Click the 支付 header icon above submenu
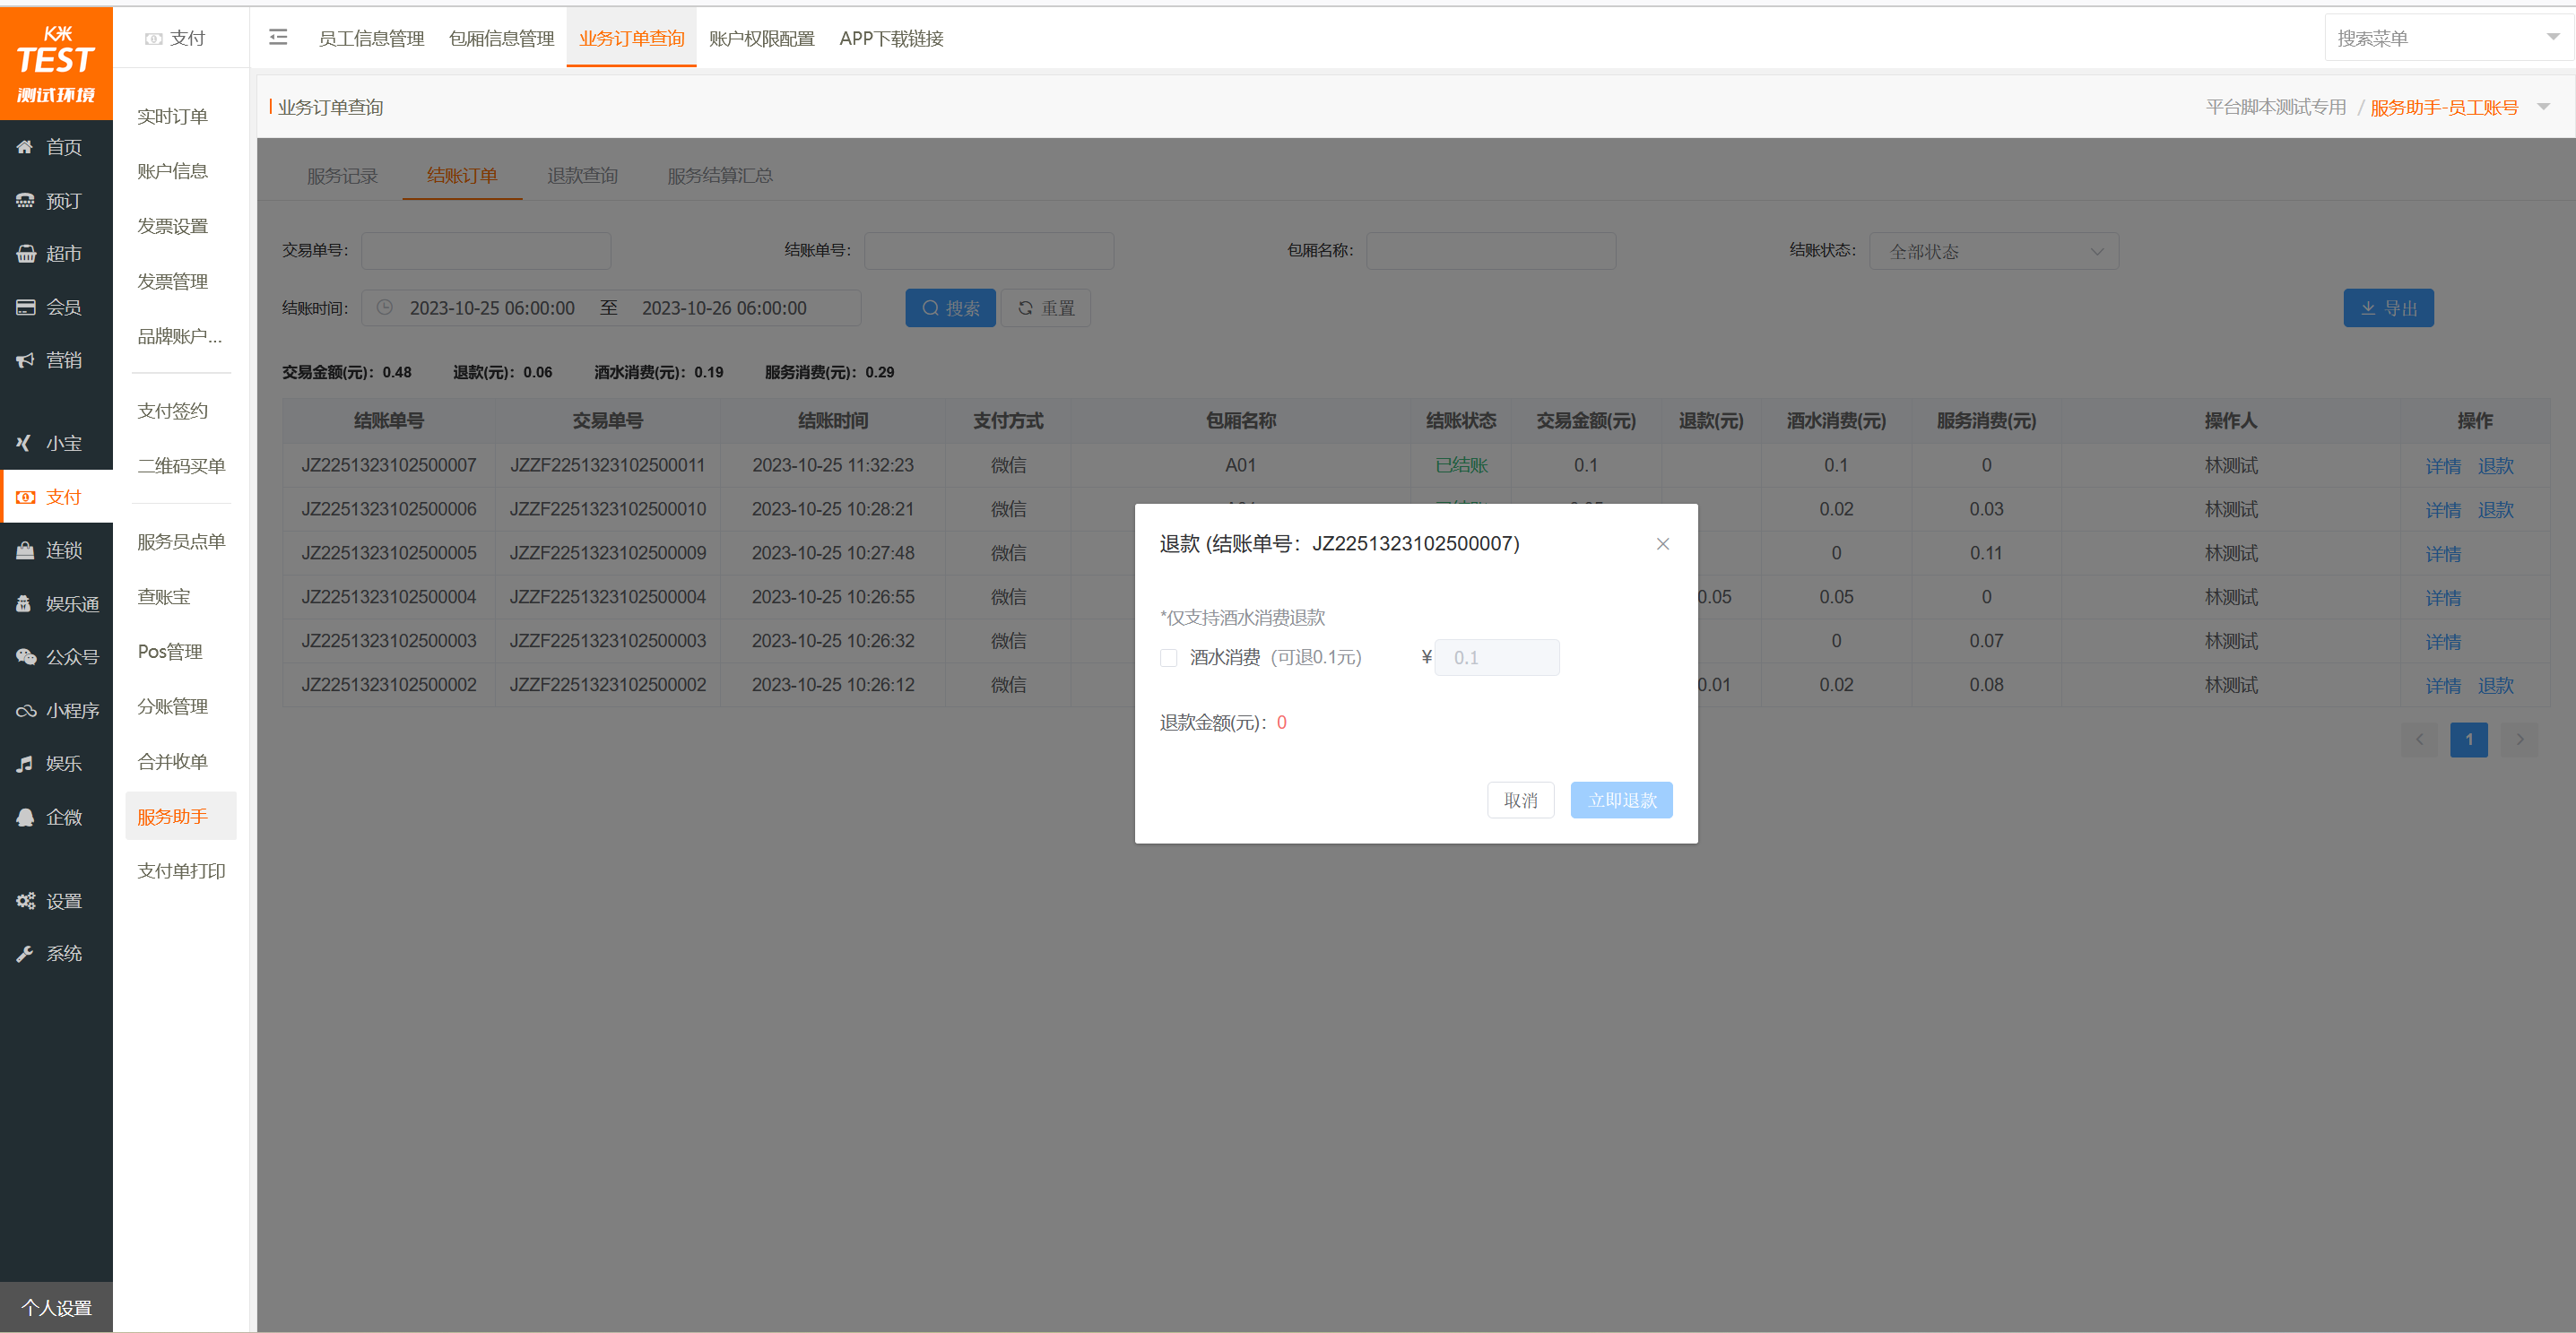This screenshot has height=1333, width=2576. pos(153,38)
